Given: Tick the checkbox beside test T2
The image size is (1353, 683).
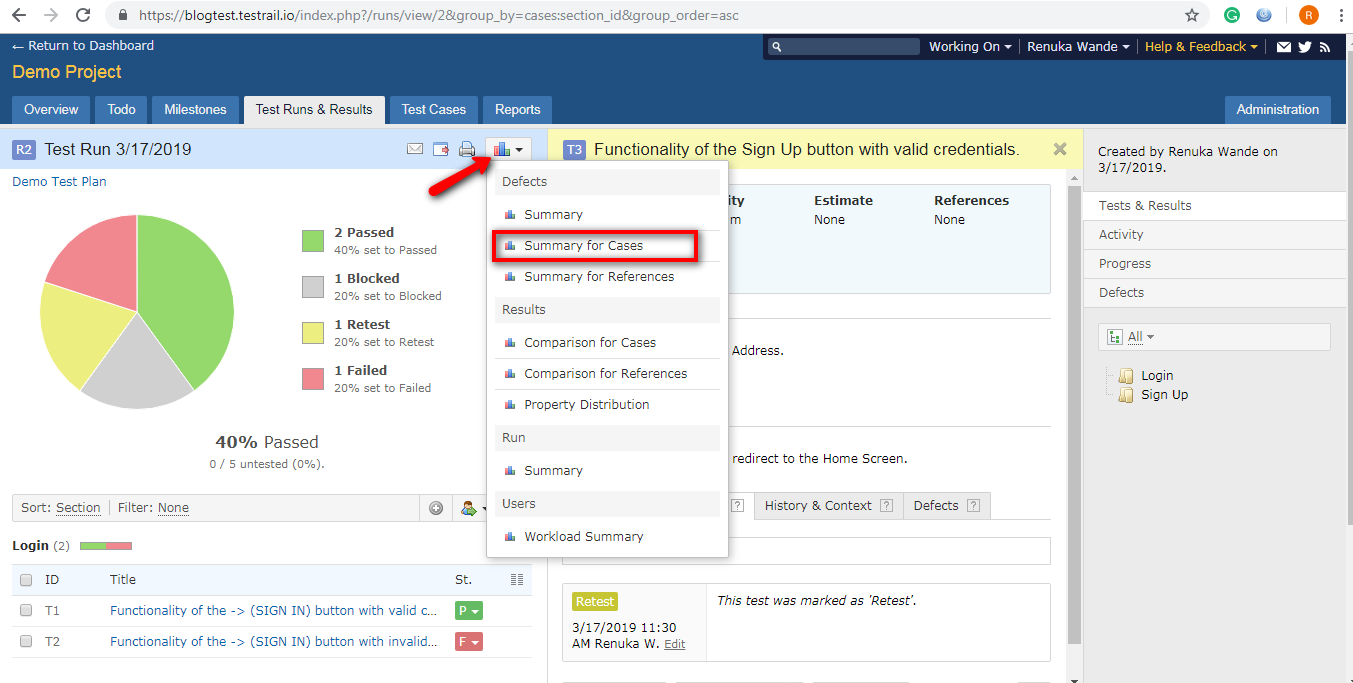Looking at the screenshot, I should (25, 641).
